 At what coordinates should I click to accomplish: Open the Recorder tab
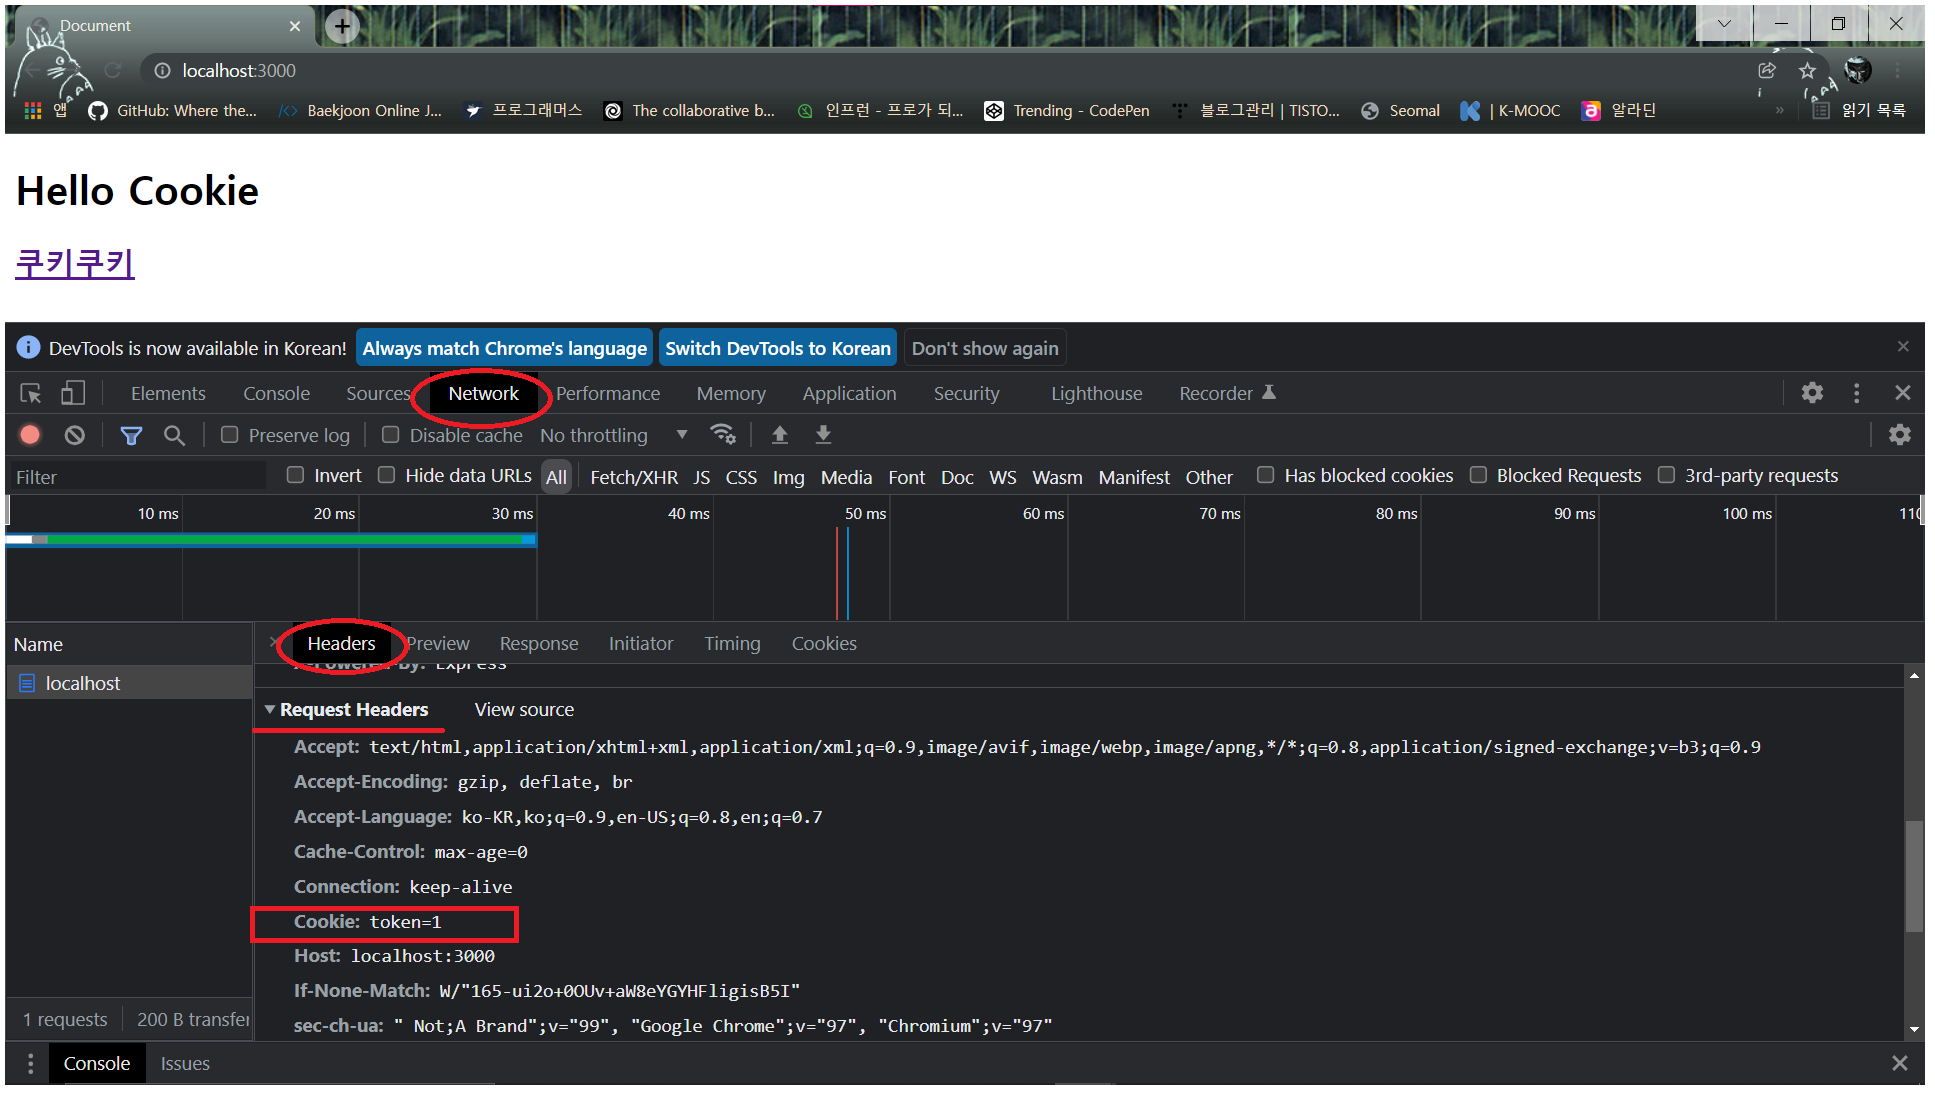(1227, 393)
